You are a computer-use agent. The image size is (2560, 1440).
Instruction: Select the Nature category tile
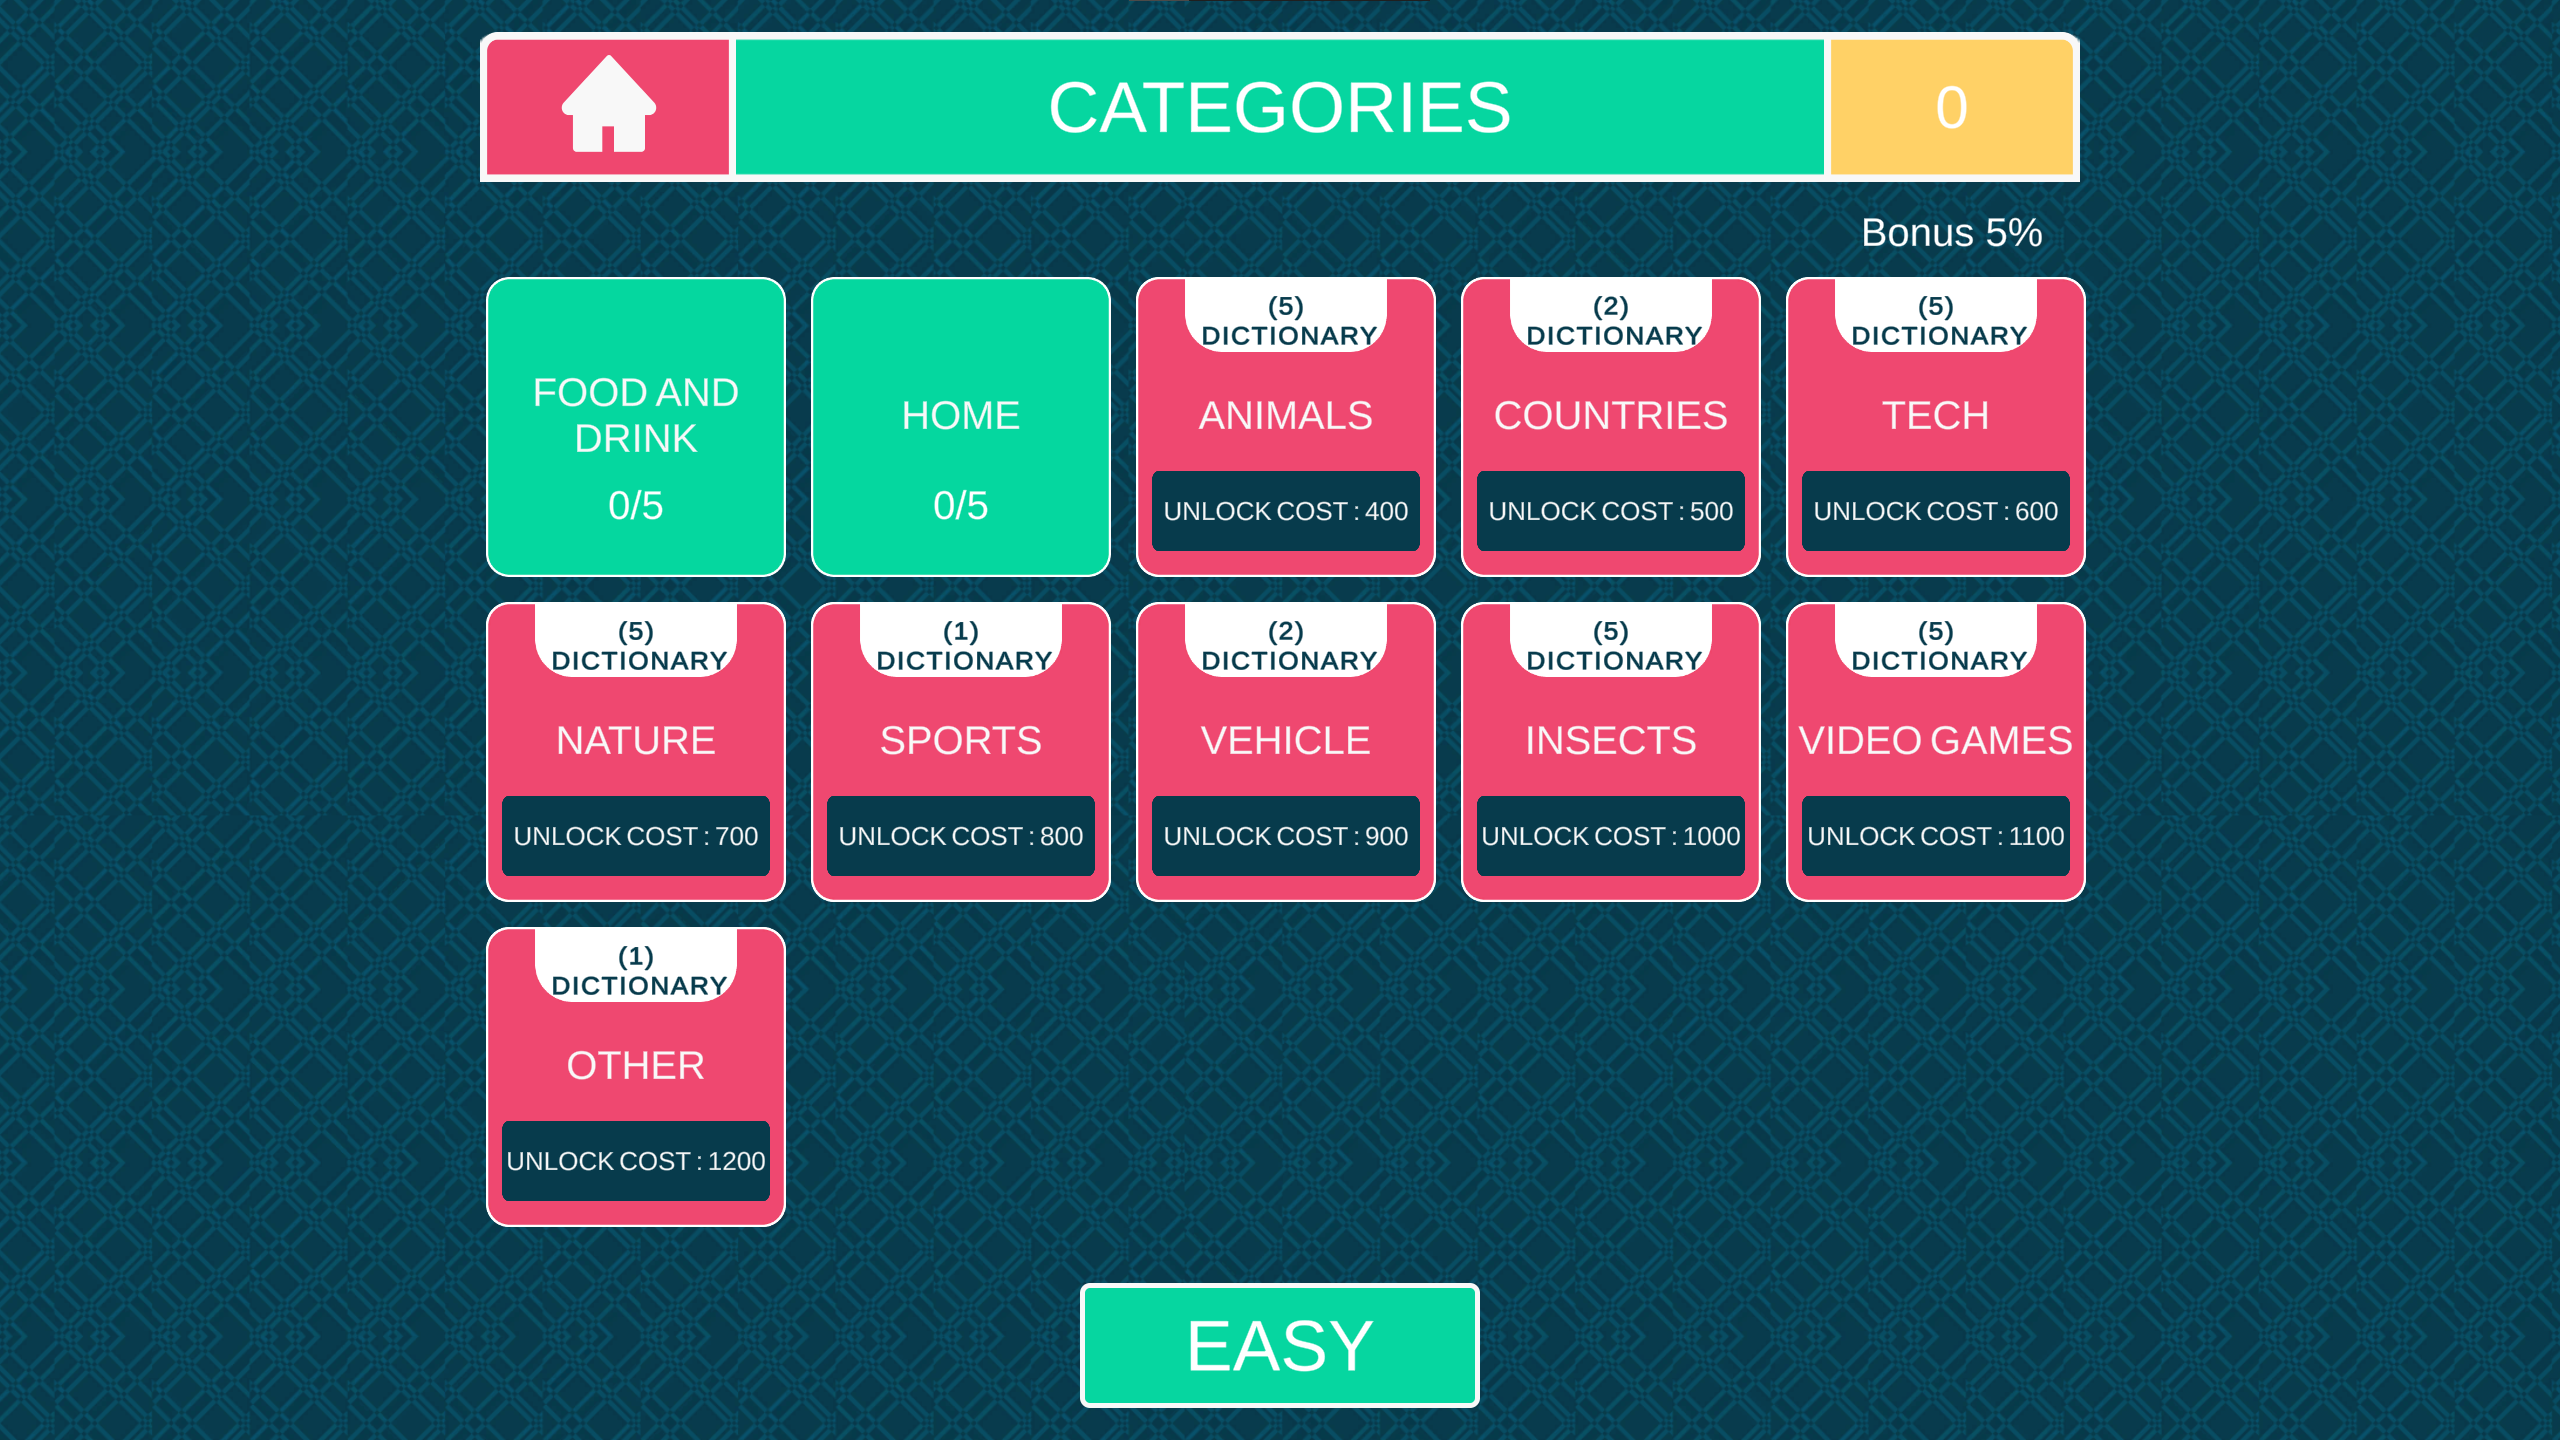pos(635,741)
